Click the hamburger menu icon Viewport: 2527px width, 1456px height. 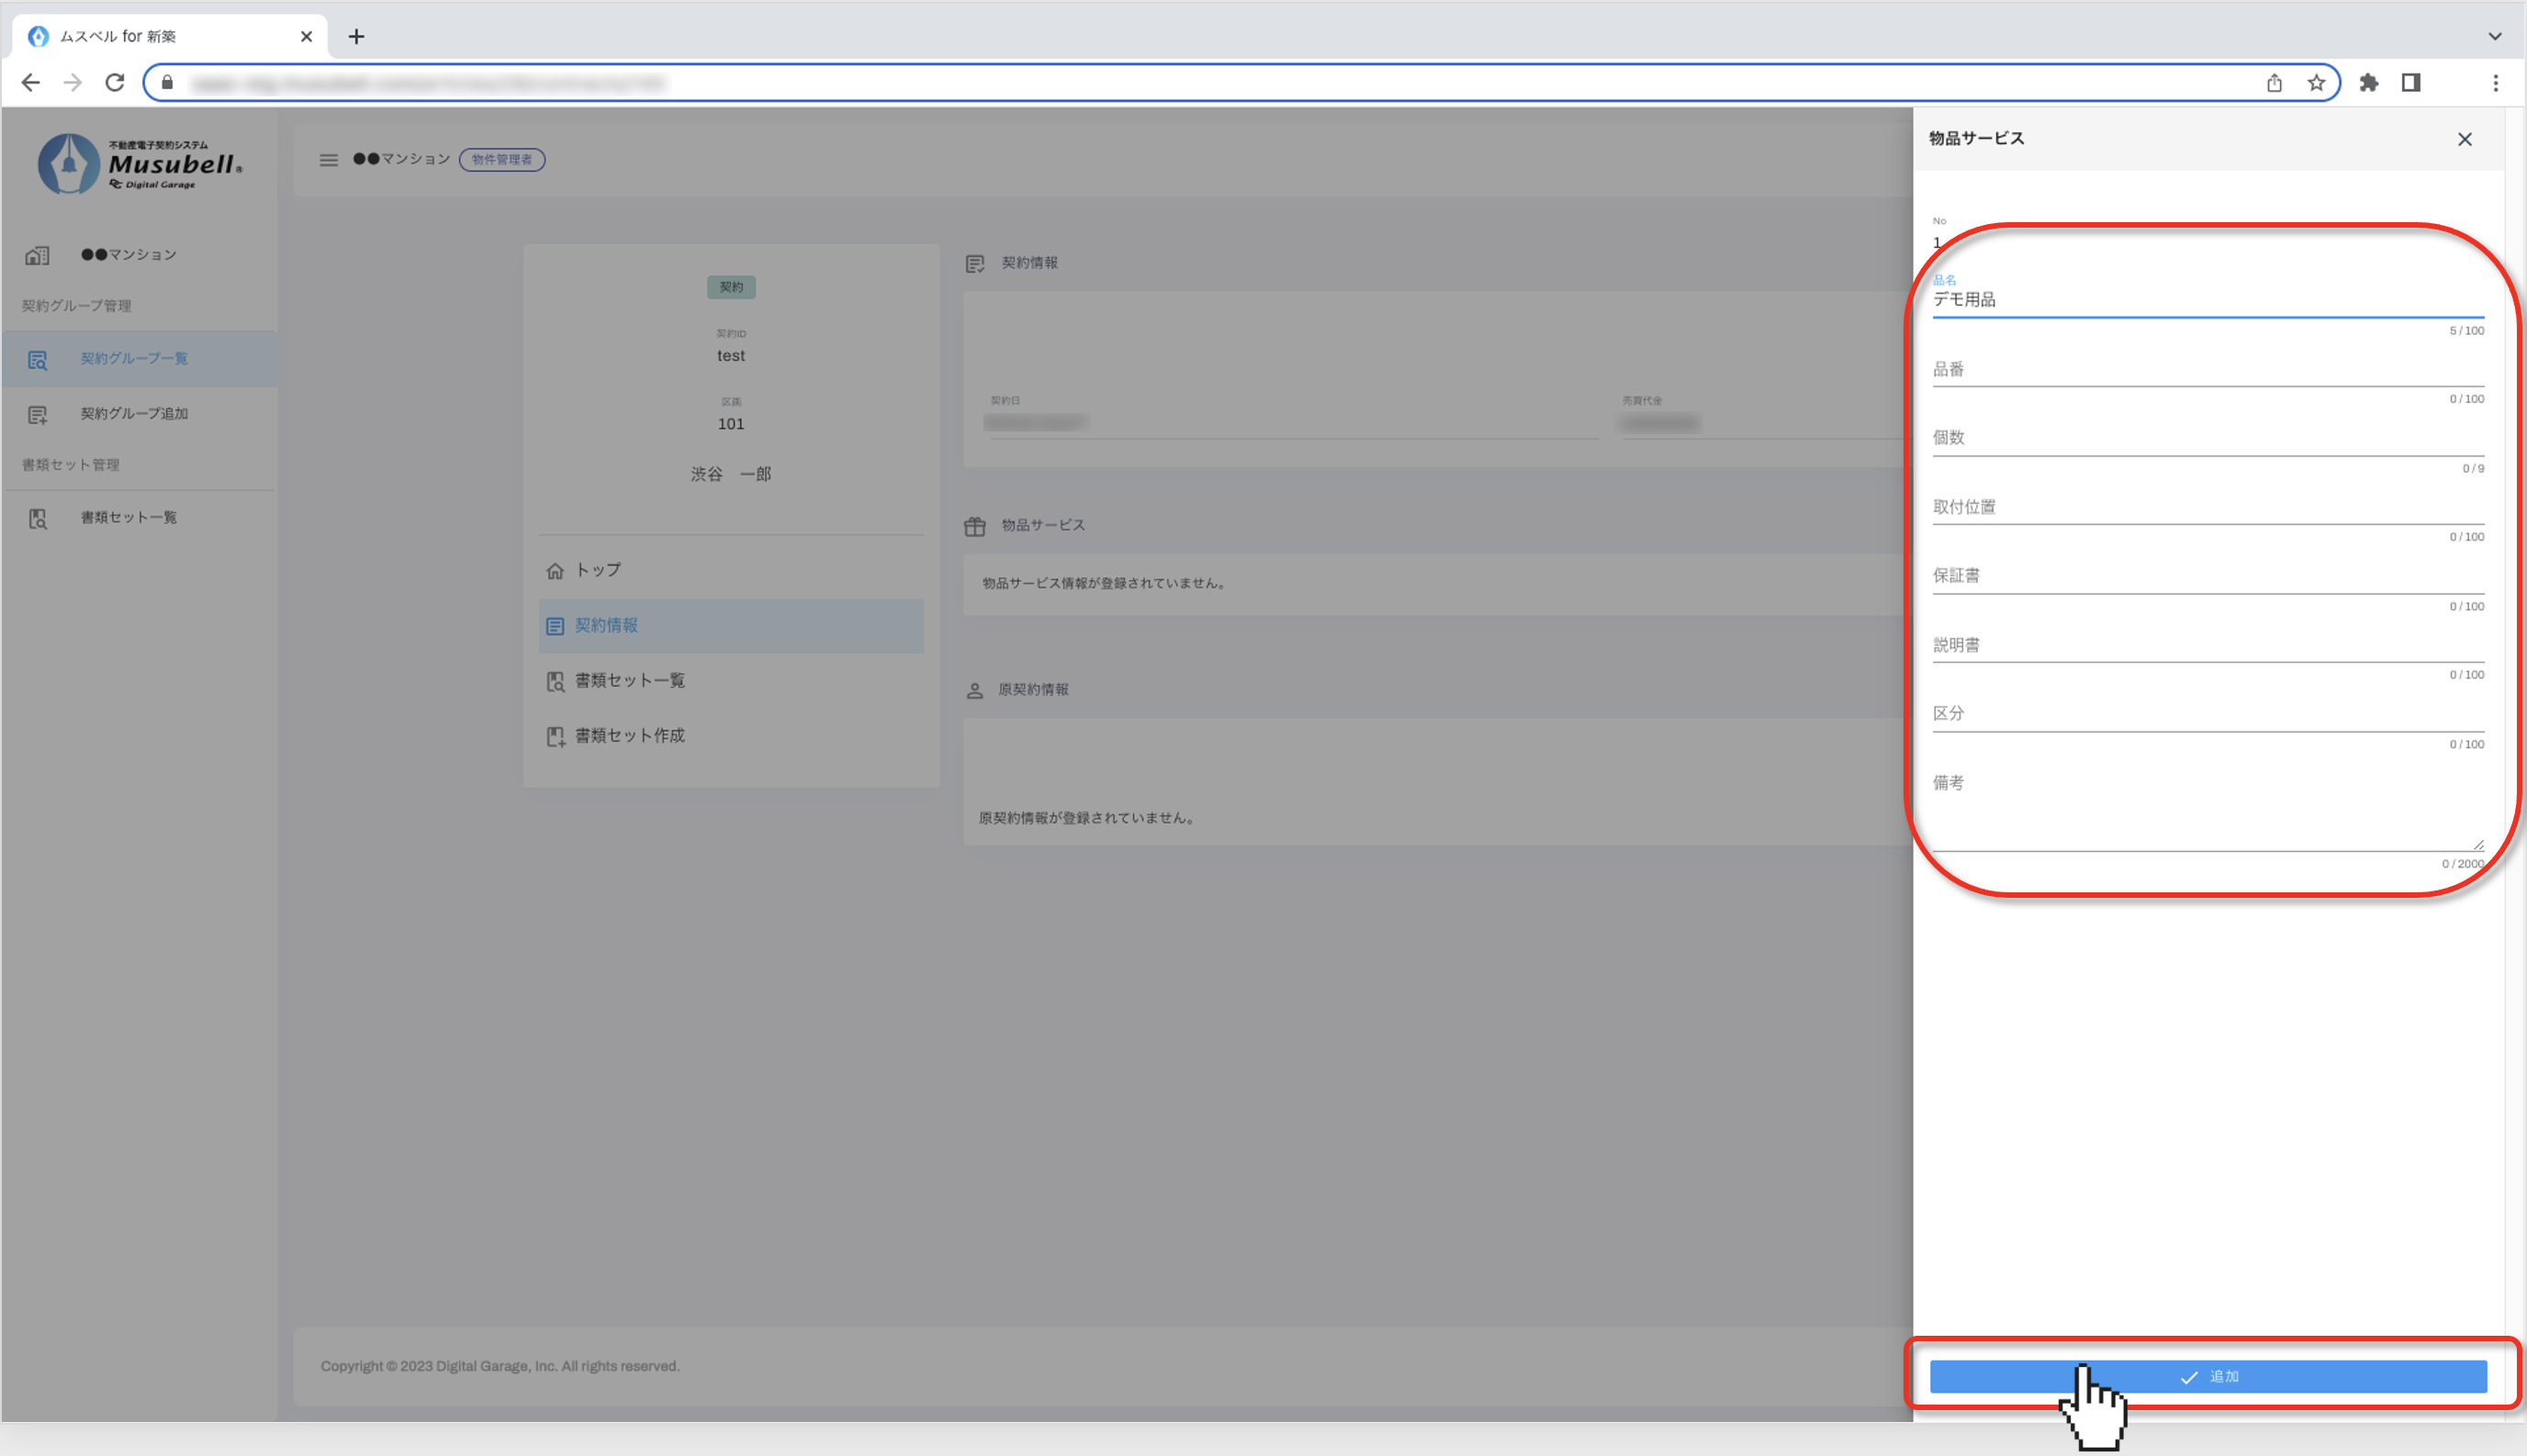(328, 160)
